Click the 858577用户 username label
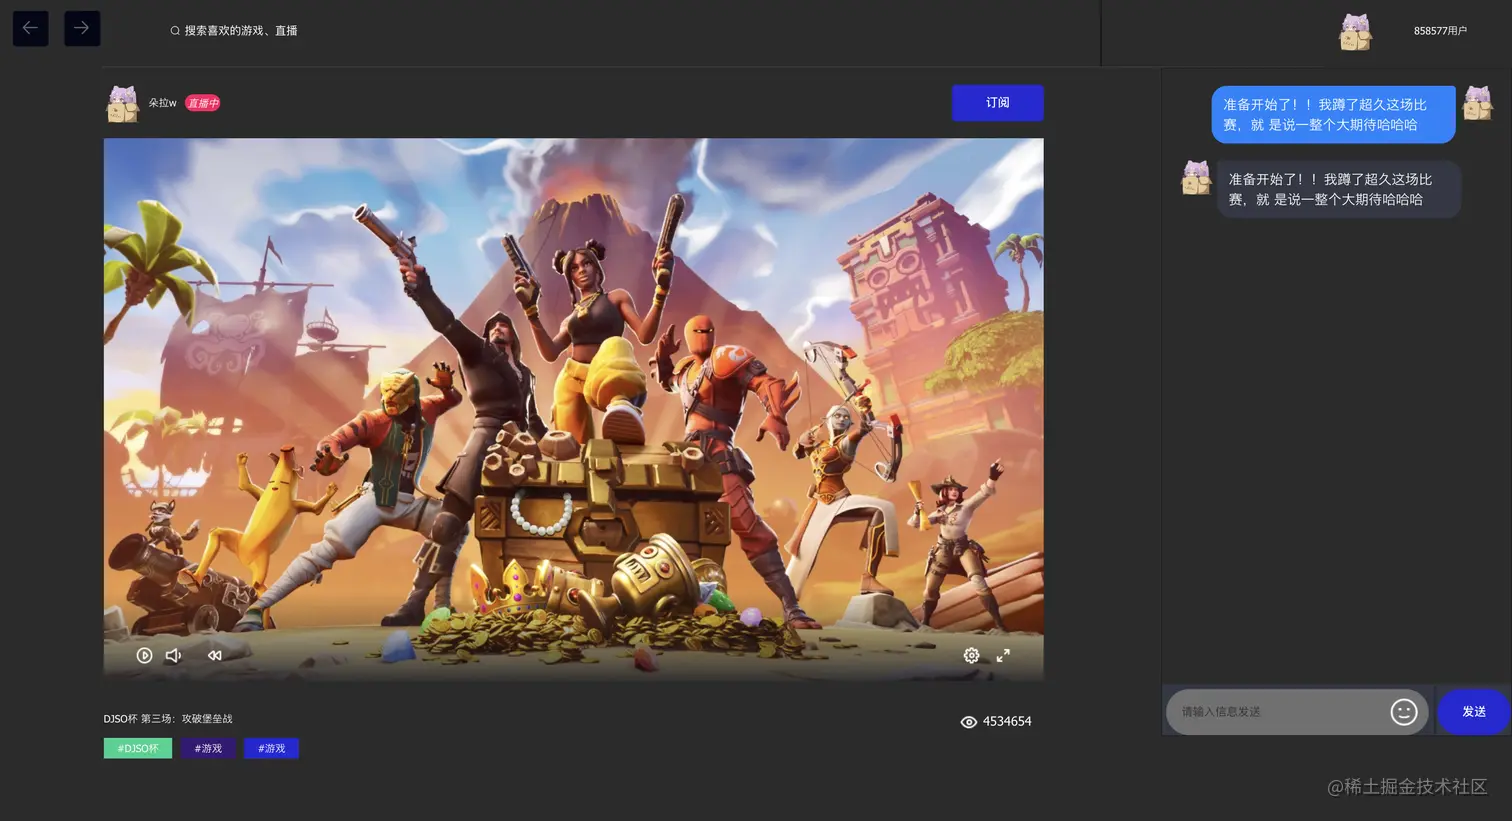Viewport: 1512px width, 821px height. pos(1440,31)
